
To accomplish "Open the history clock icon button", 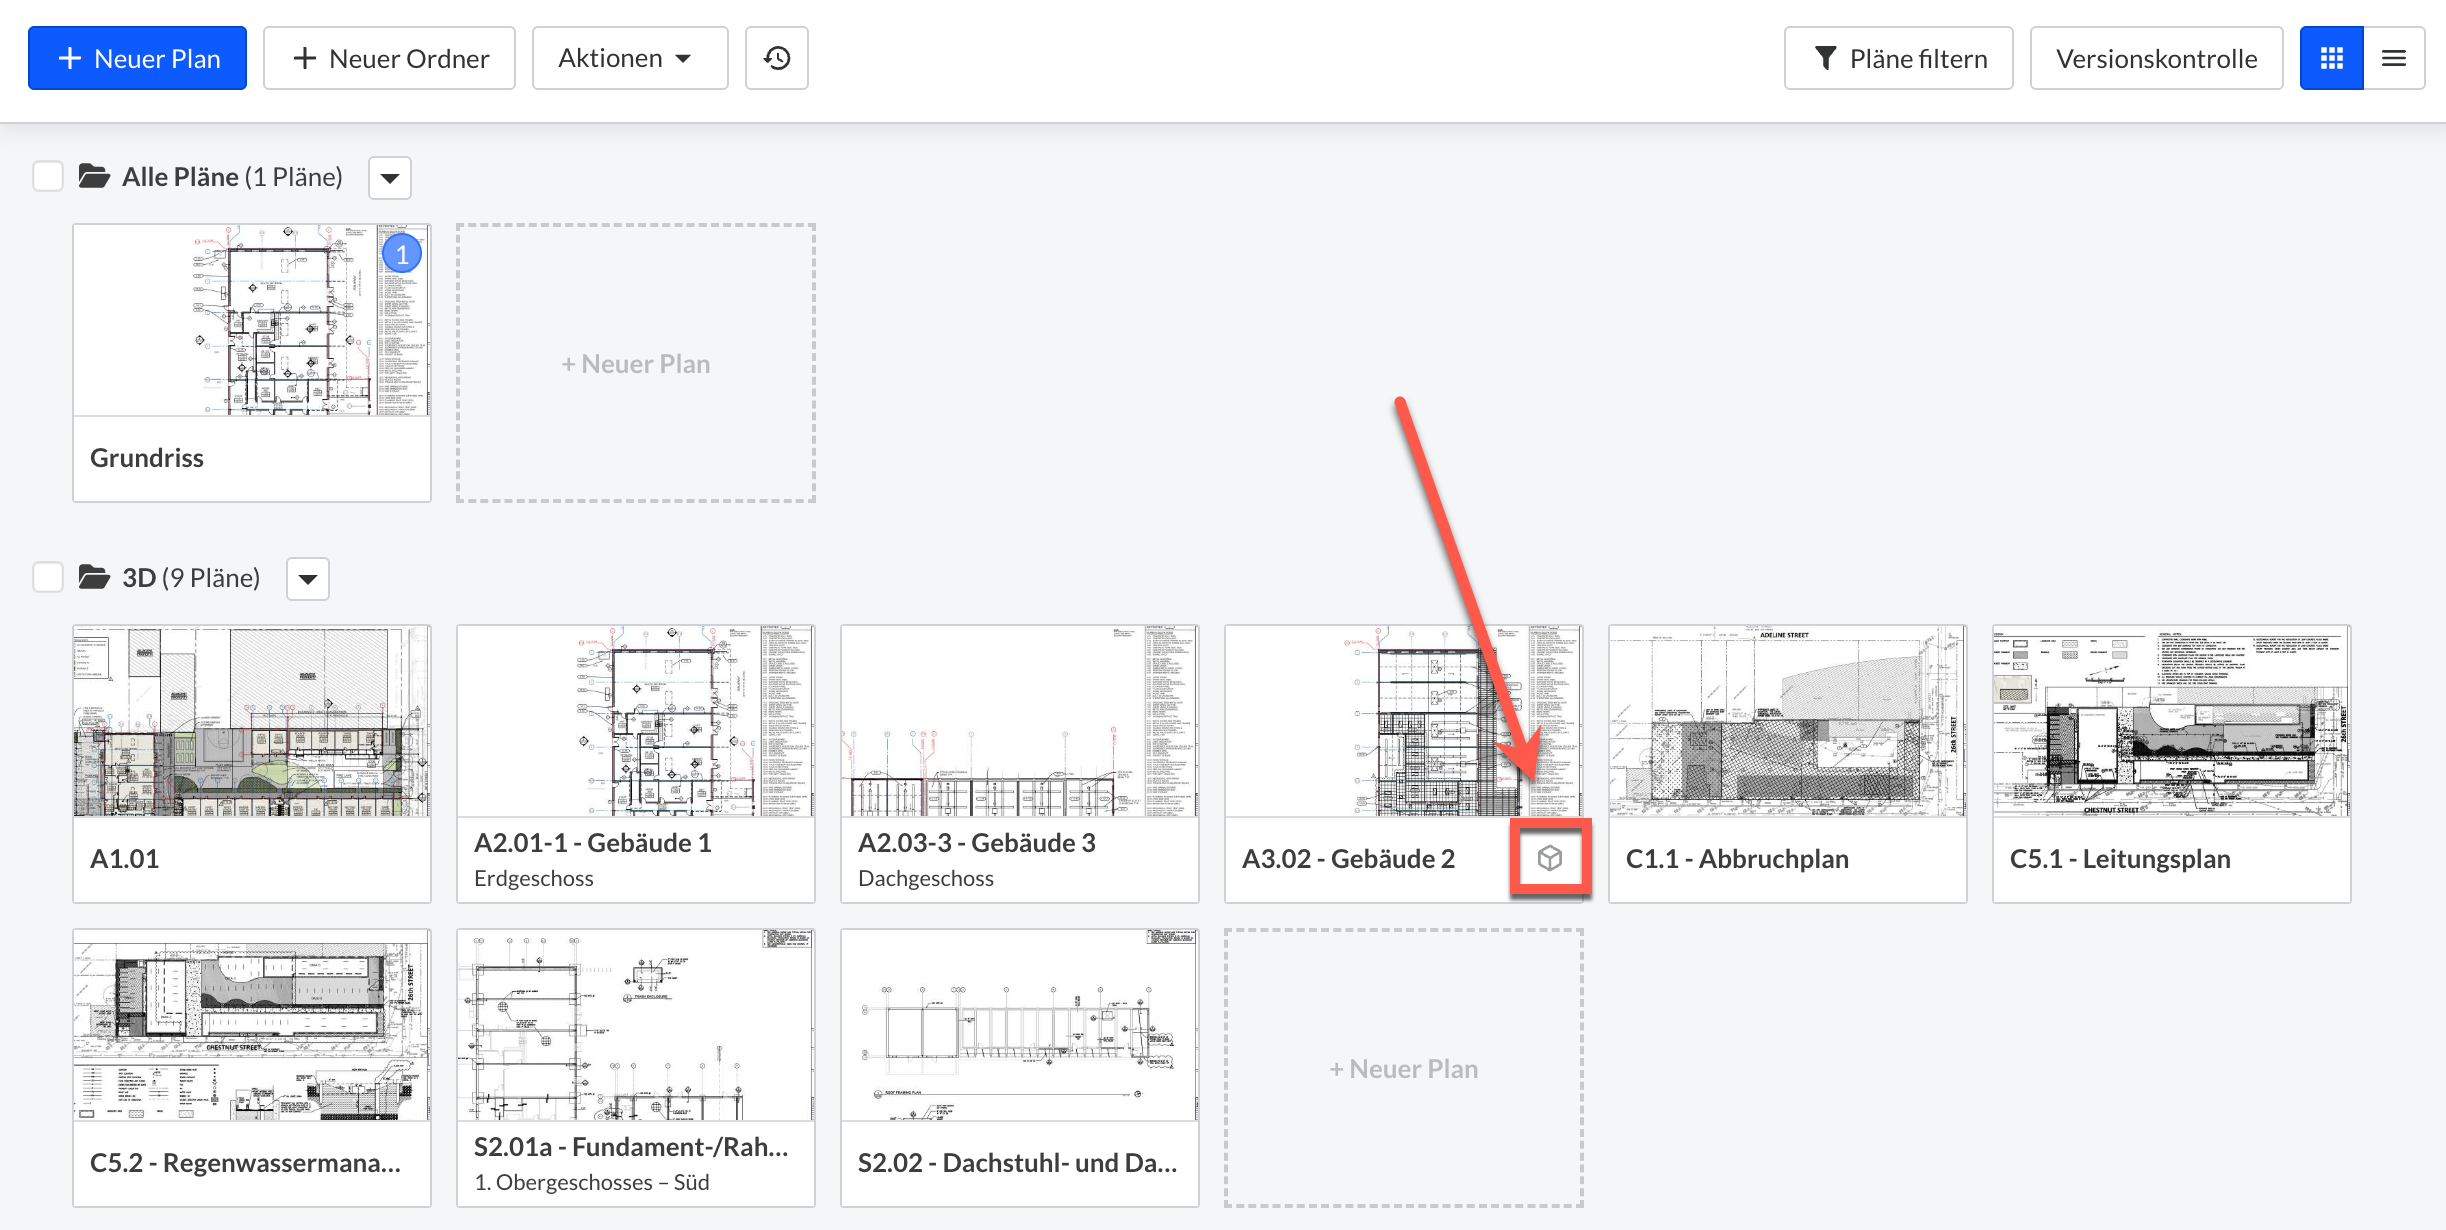I will (x=776, y=58).
